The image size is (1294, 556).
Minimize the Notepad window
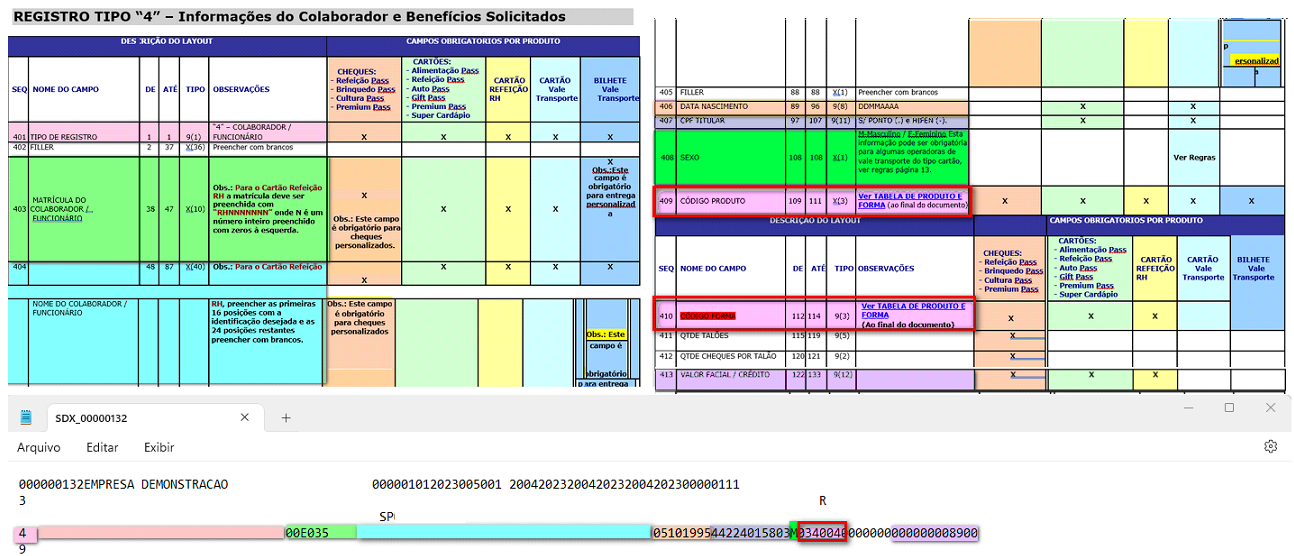tap(1187, 408)
